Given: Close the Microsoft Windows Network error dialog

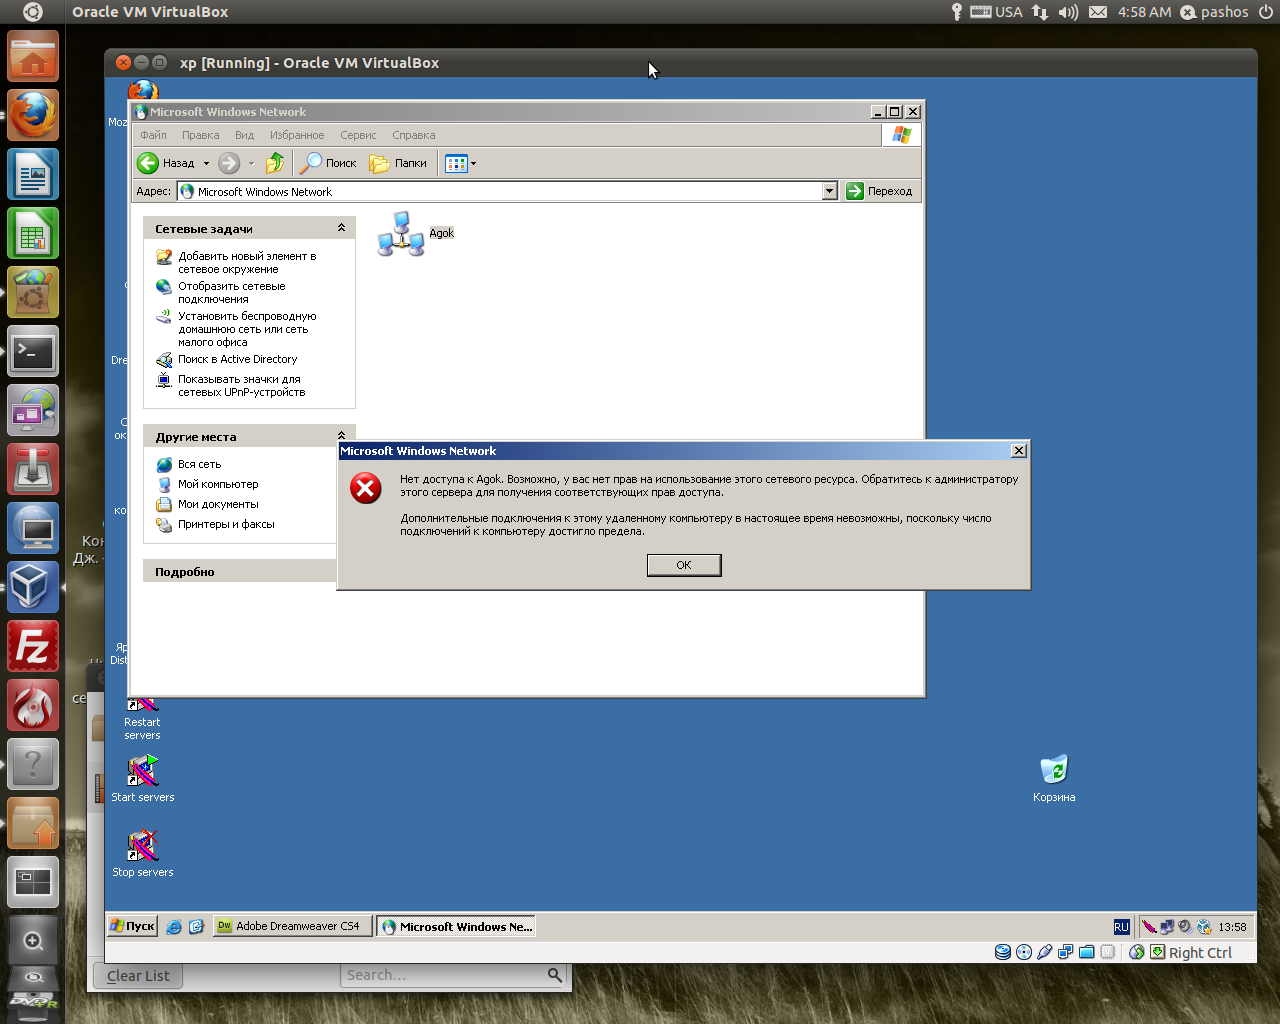Looking at the screenshot, I should pos(1018,451).
